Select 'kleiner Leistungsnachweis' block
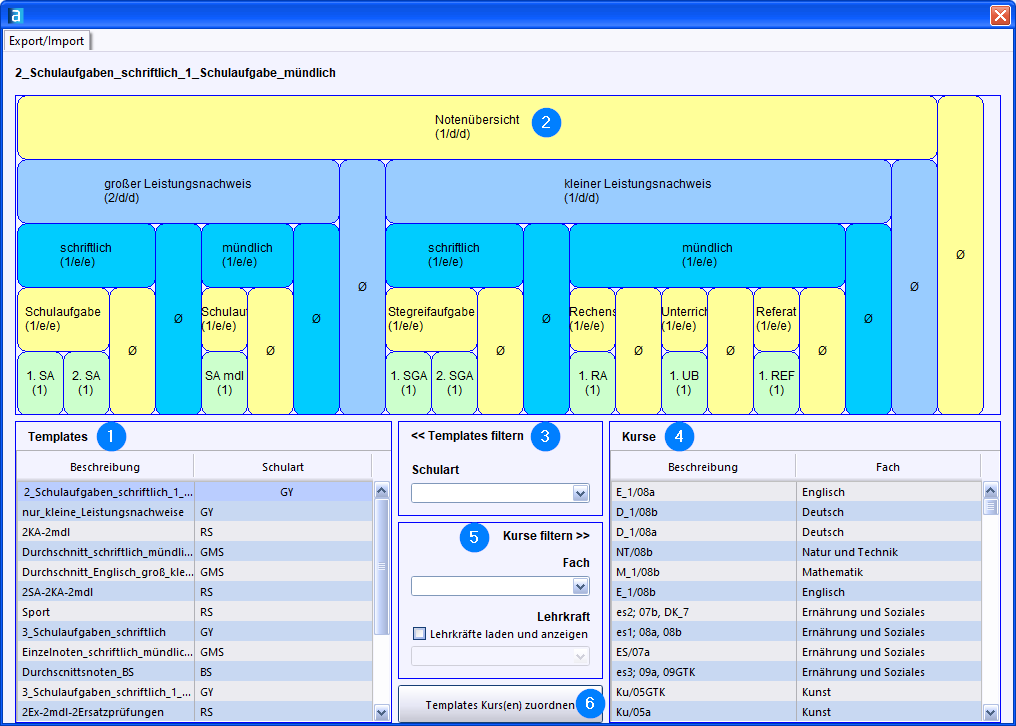1016x726 pixels. 638,191
